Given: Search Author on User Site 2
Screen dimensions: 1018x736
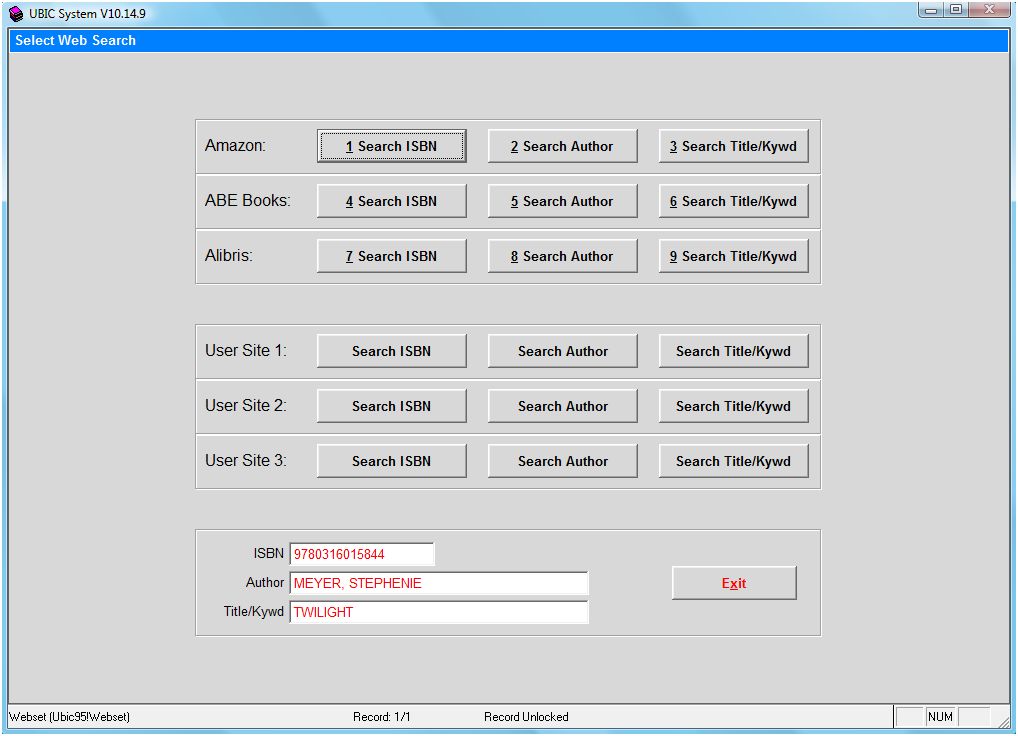Looking at the screenshot, I should click(562, 406).
